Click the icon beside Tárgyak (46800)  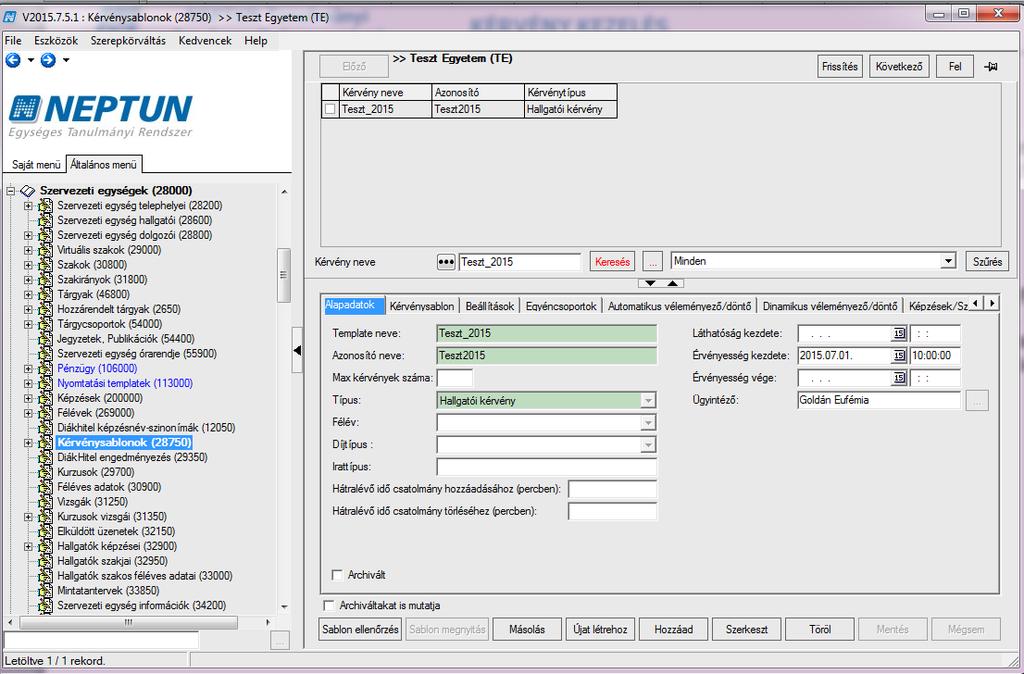point(45,295)
